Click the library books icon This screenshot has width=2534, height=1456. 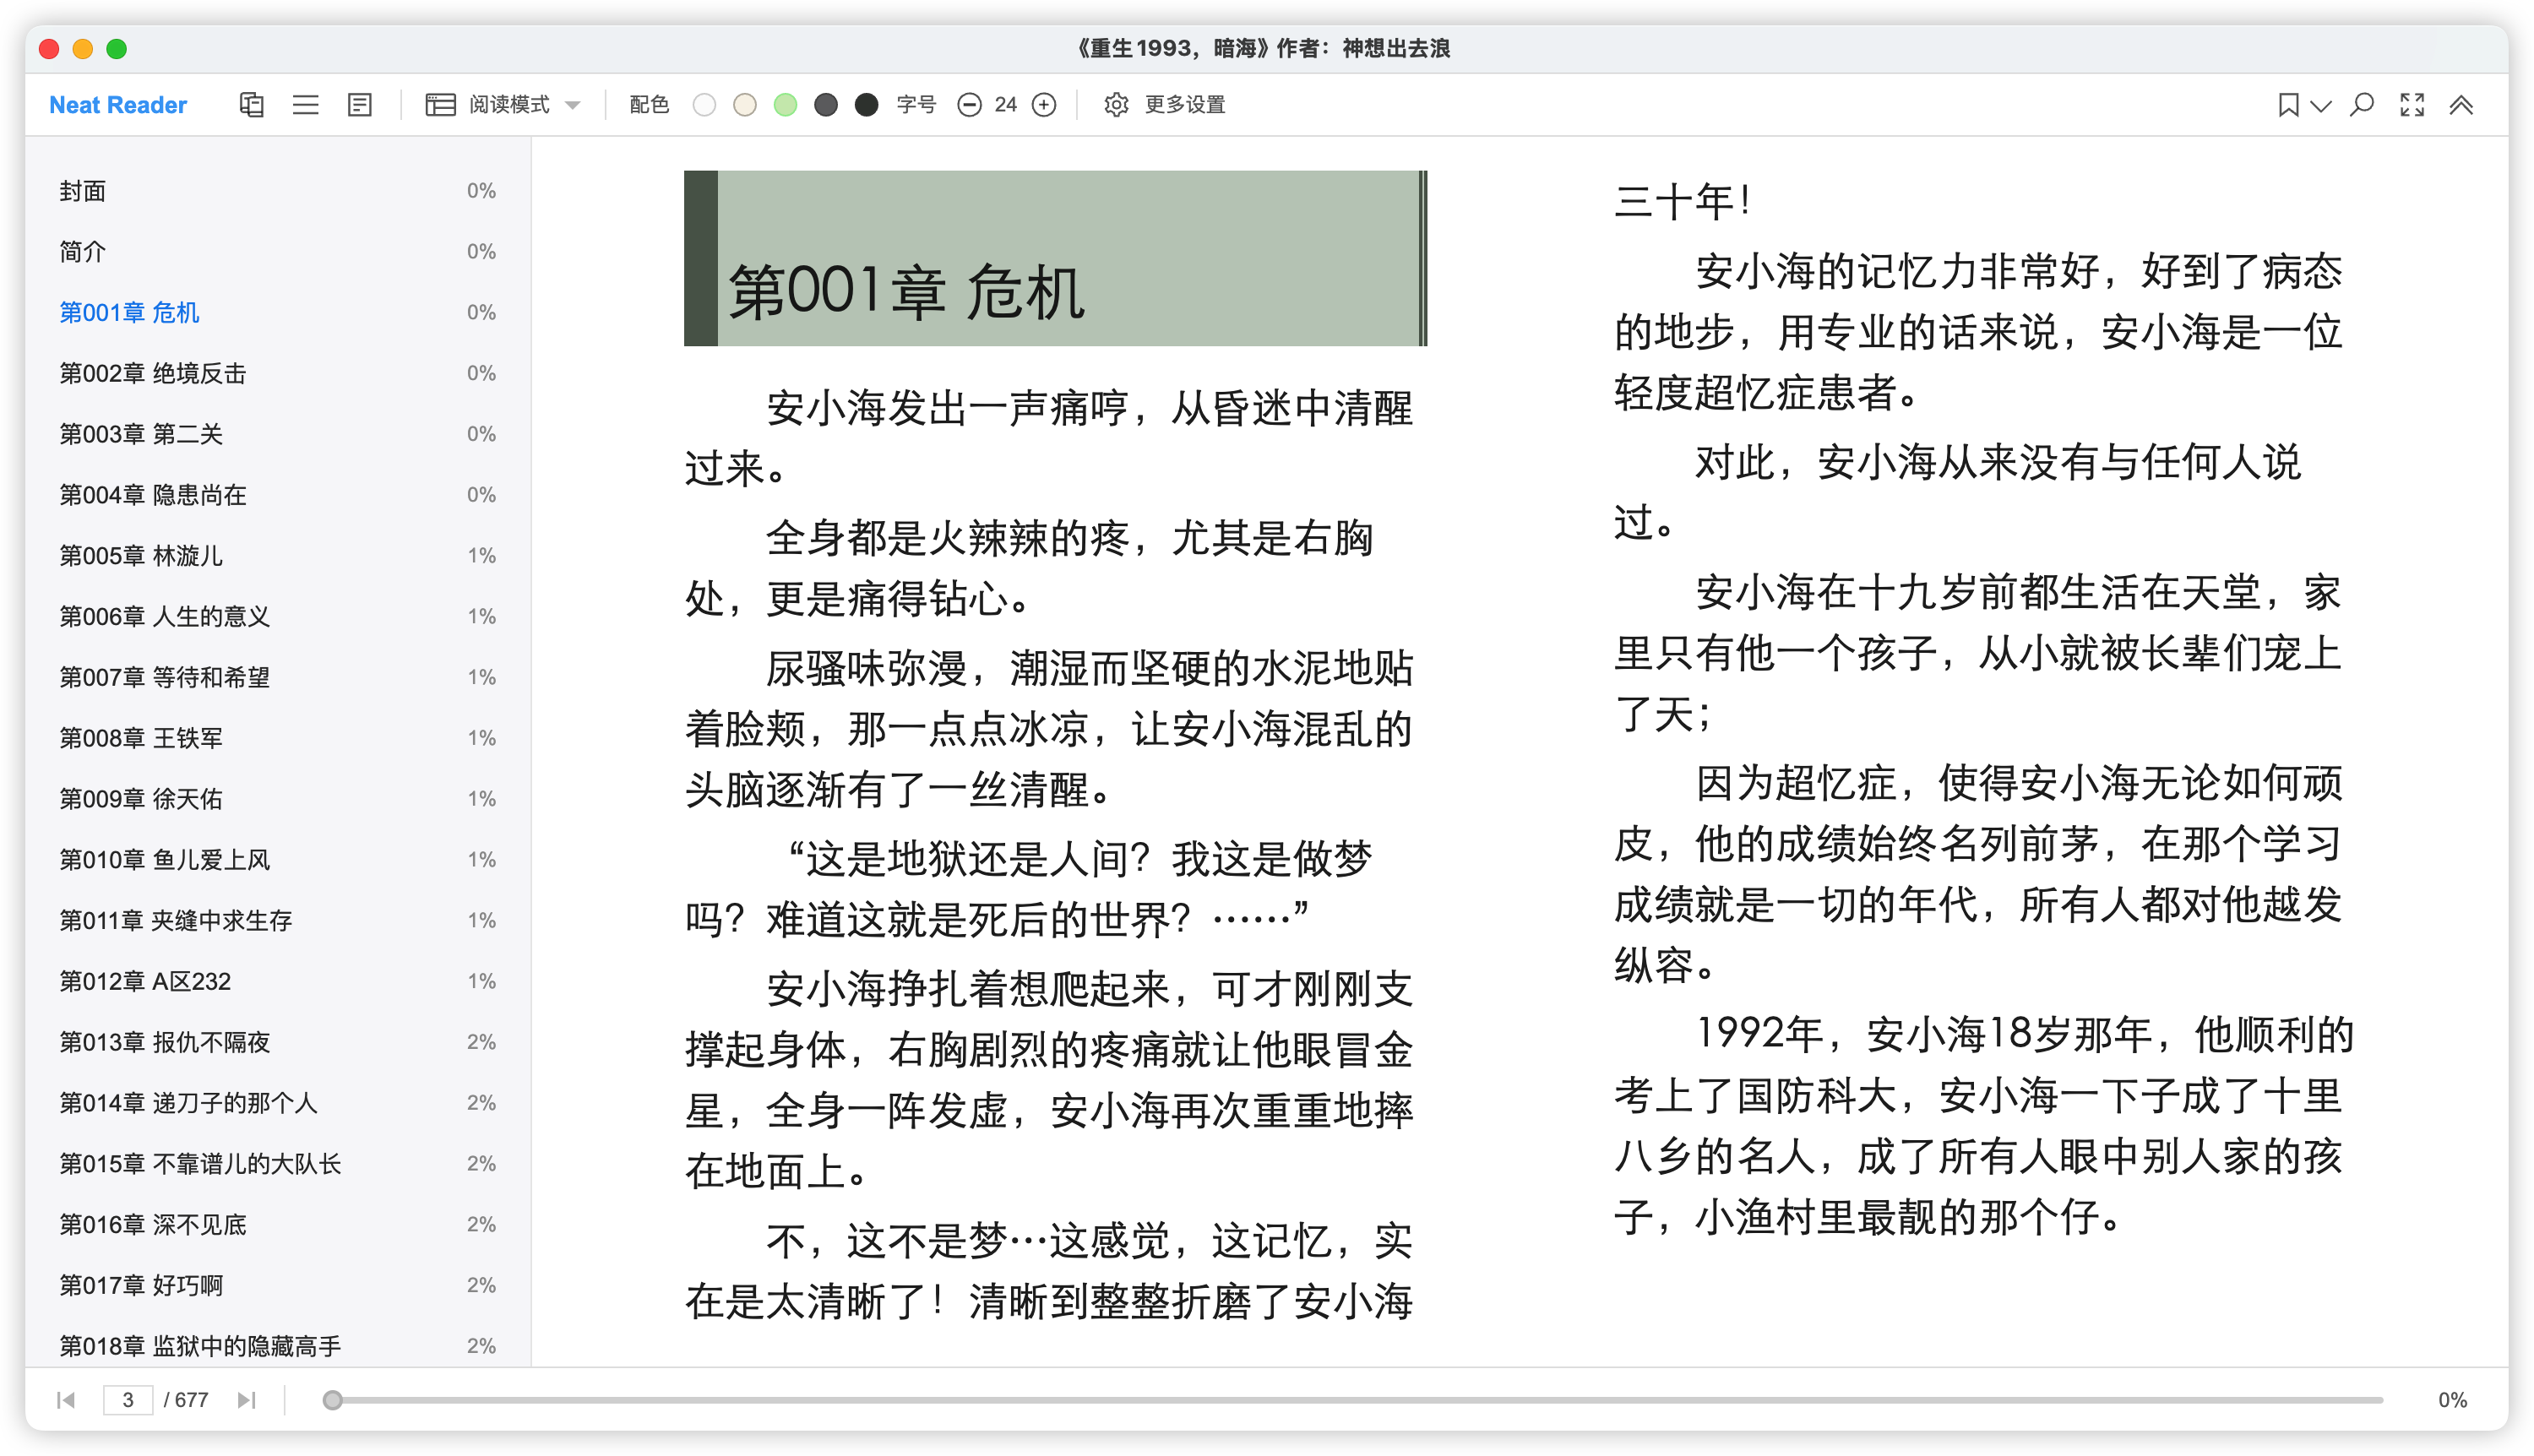(x=251, y=105)
